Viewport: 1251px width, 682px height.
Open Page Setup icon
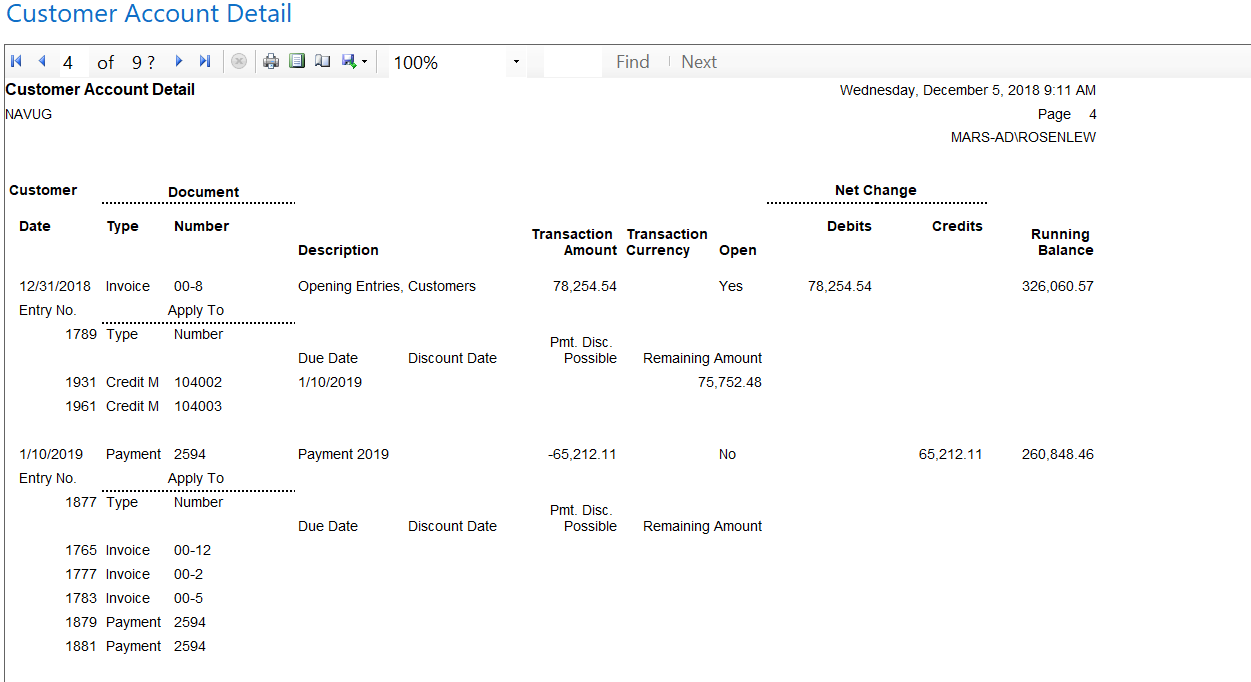322,62
